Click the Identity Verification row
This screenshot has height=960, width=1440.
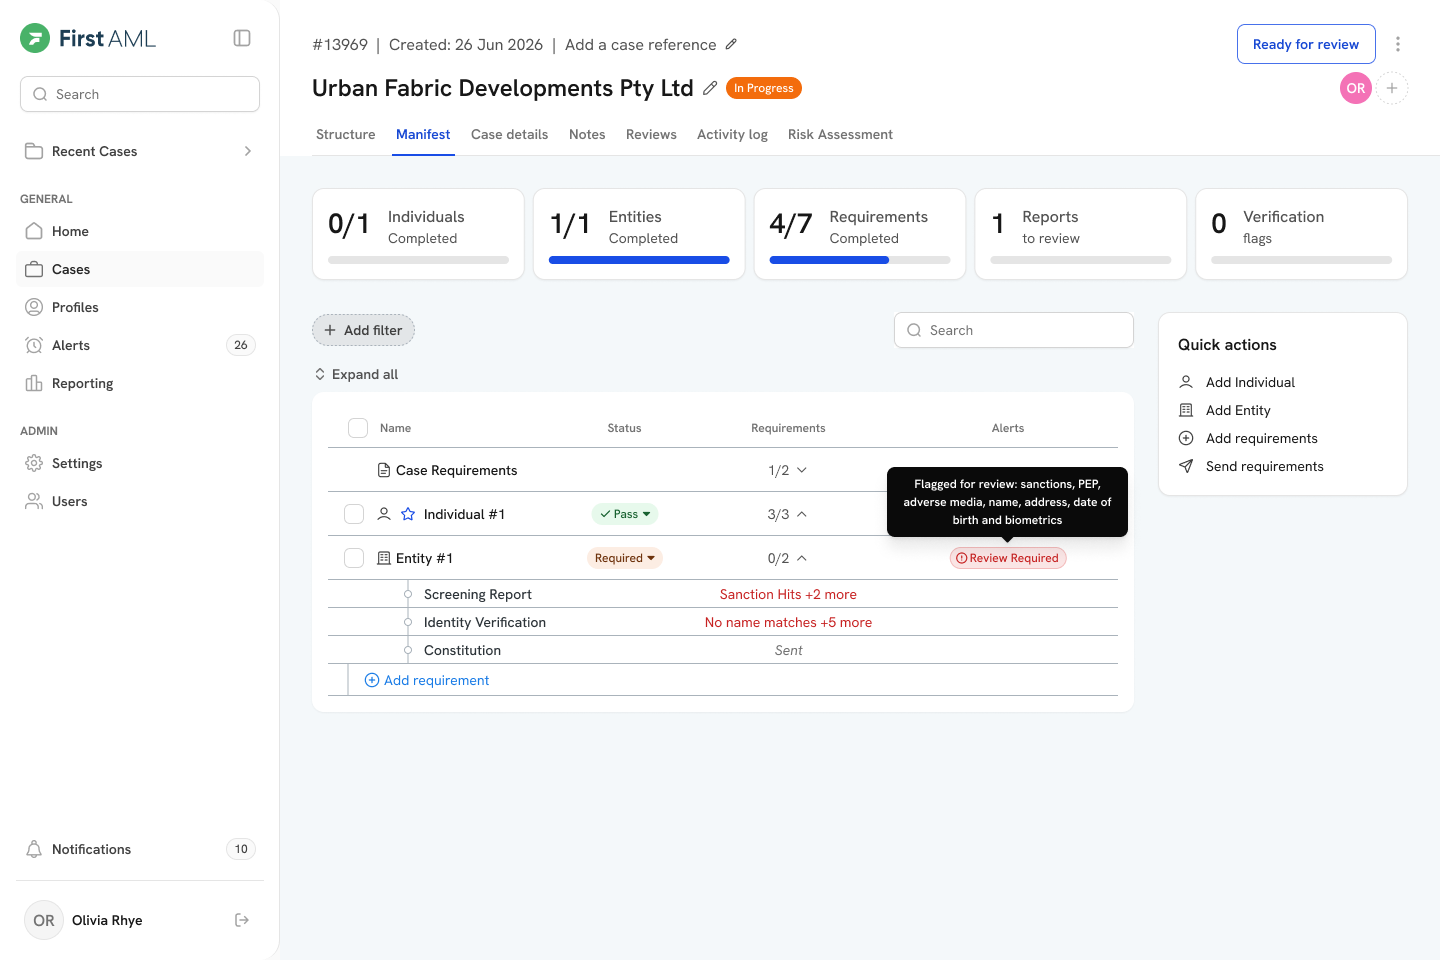(723, 622)
